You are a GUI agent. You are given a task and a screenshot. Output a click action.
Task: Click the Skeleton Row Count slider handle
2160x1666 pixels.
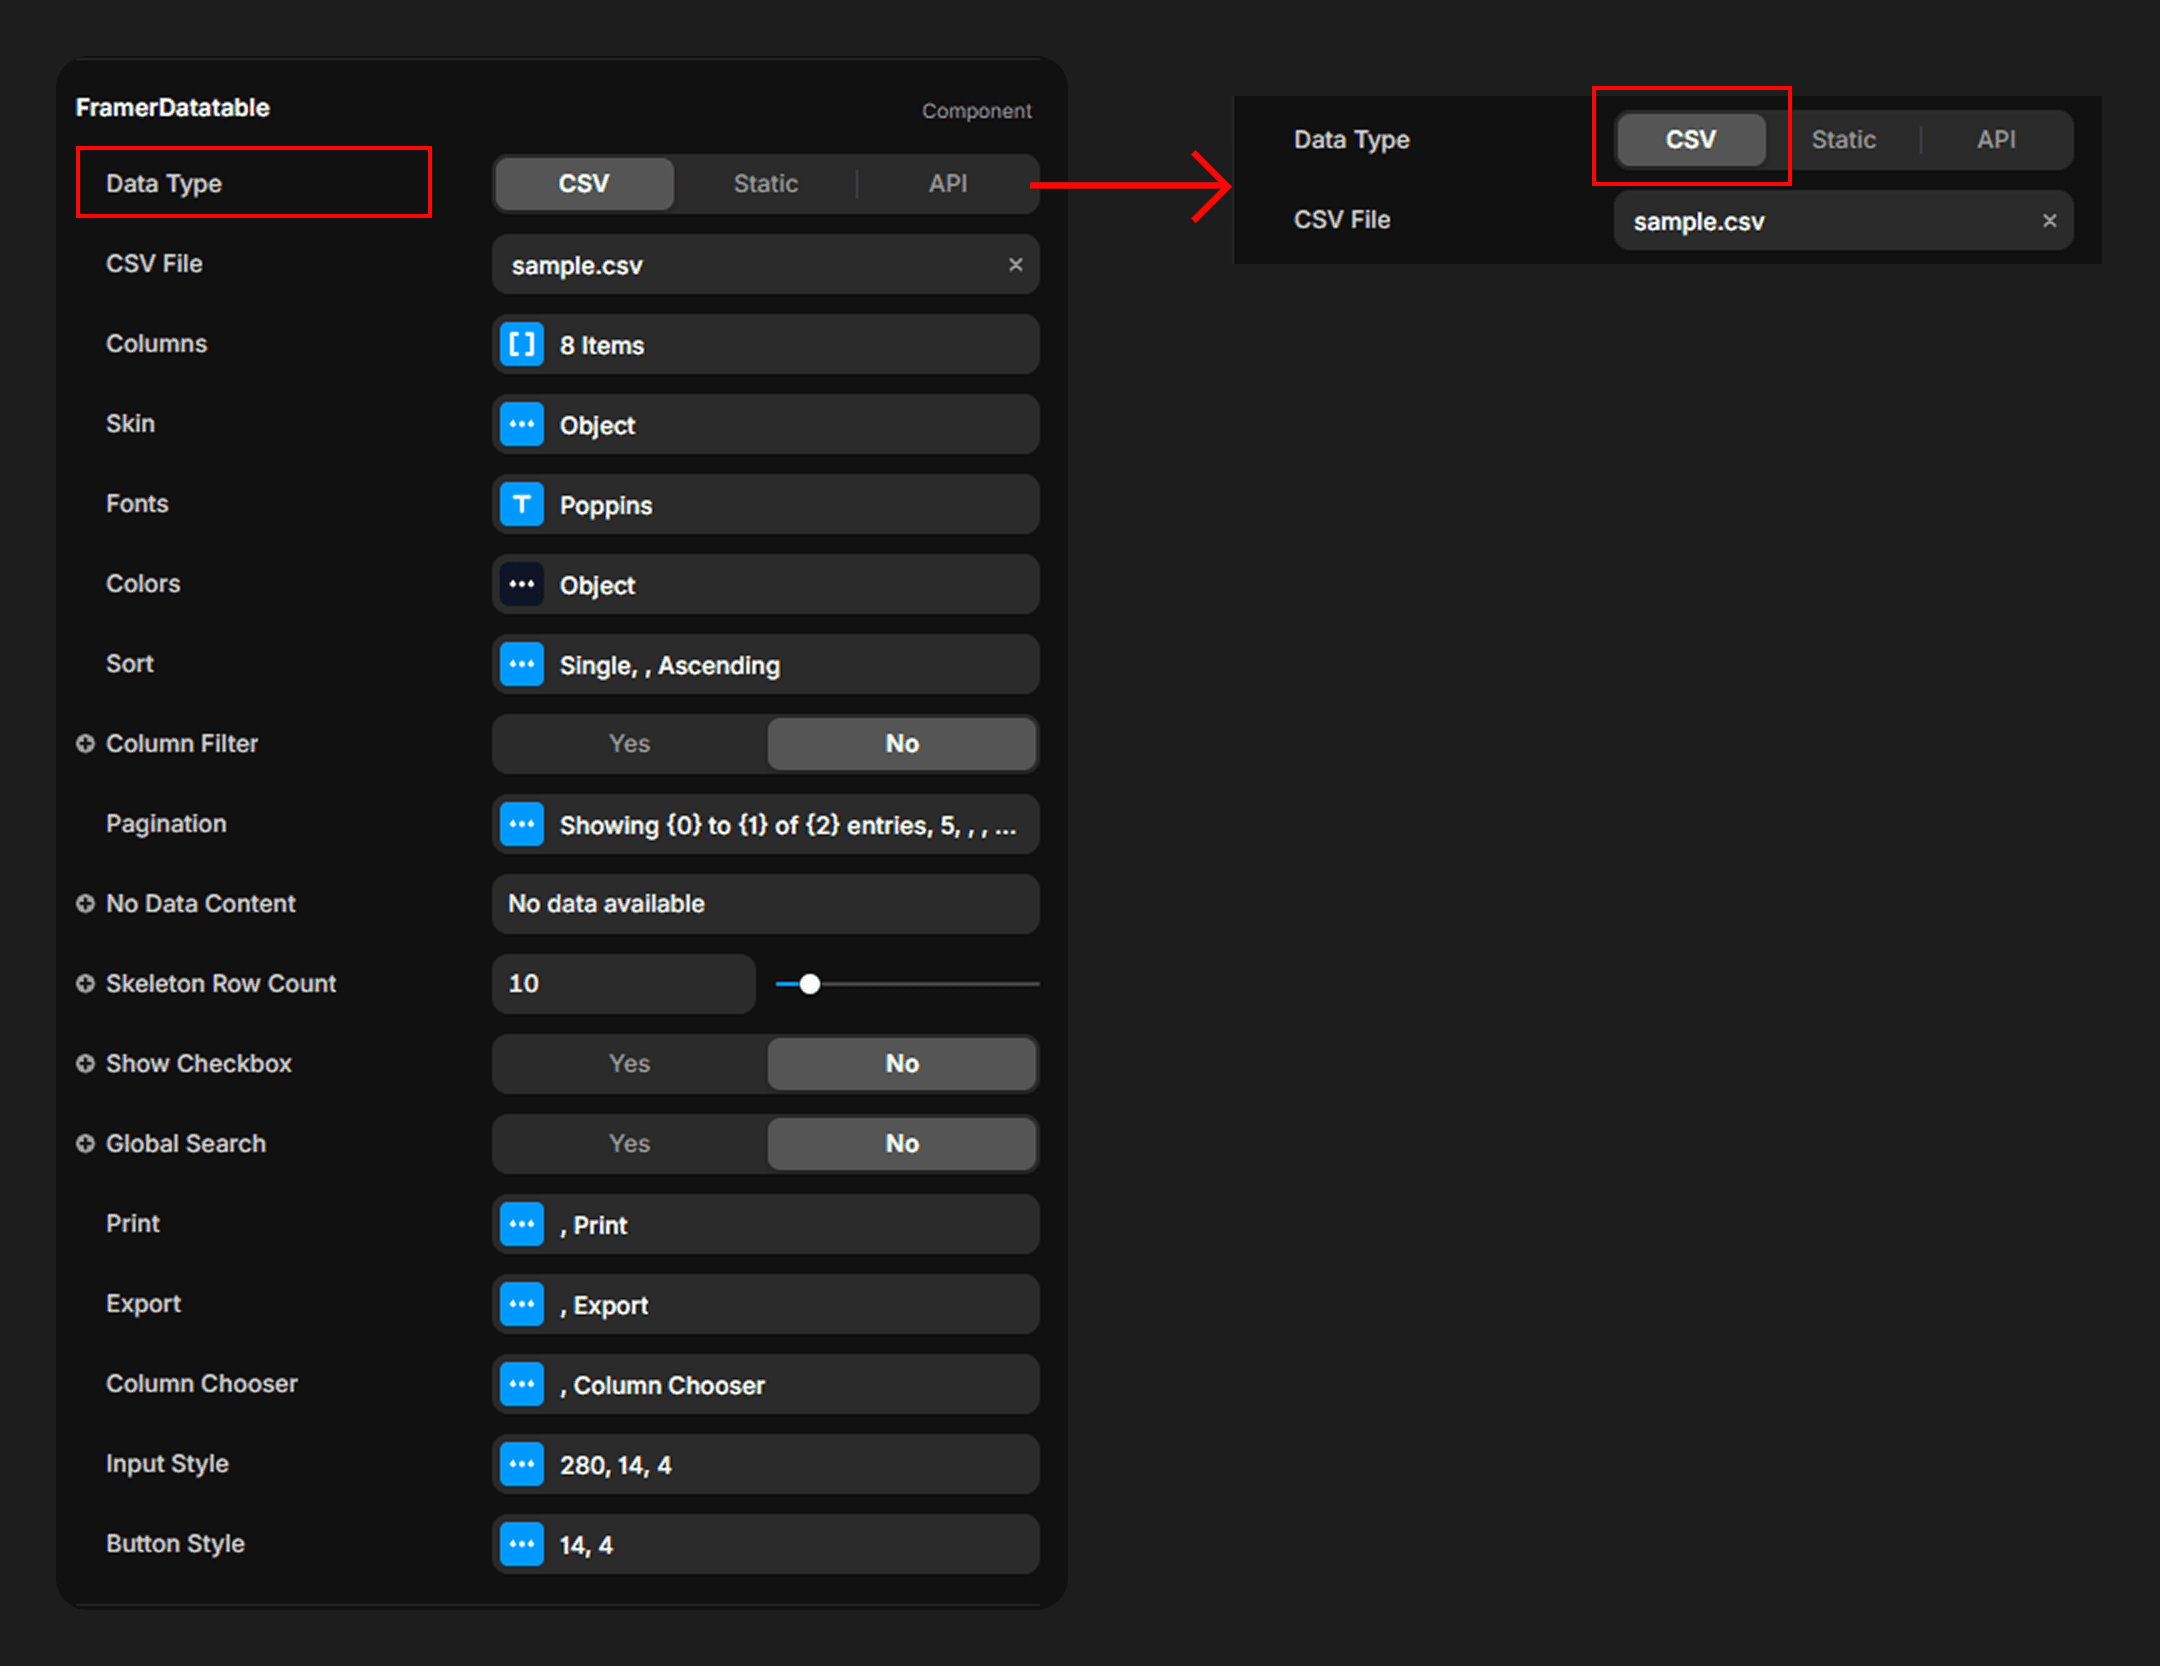pyautogui.click(x=810, y=984)
